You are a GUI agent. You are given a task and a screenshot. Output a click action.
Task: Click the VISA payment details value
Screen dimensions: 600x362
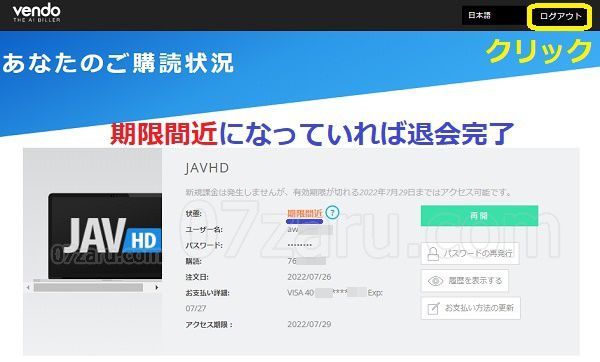pos(335,293)
